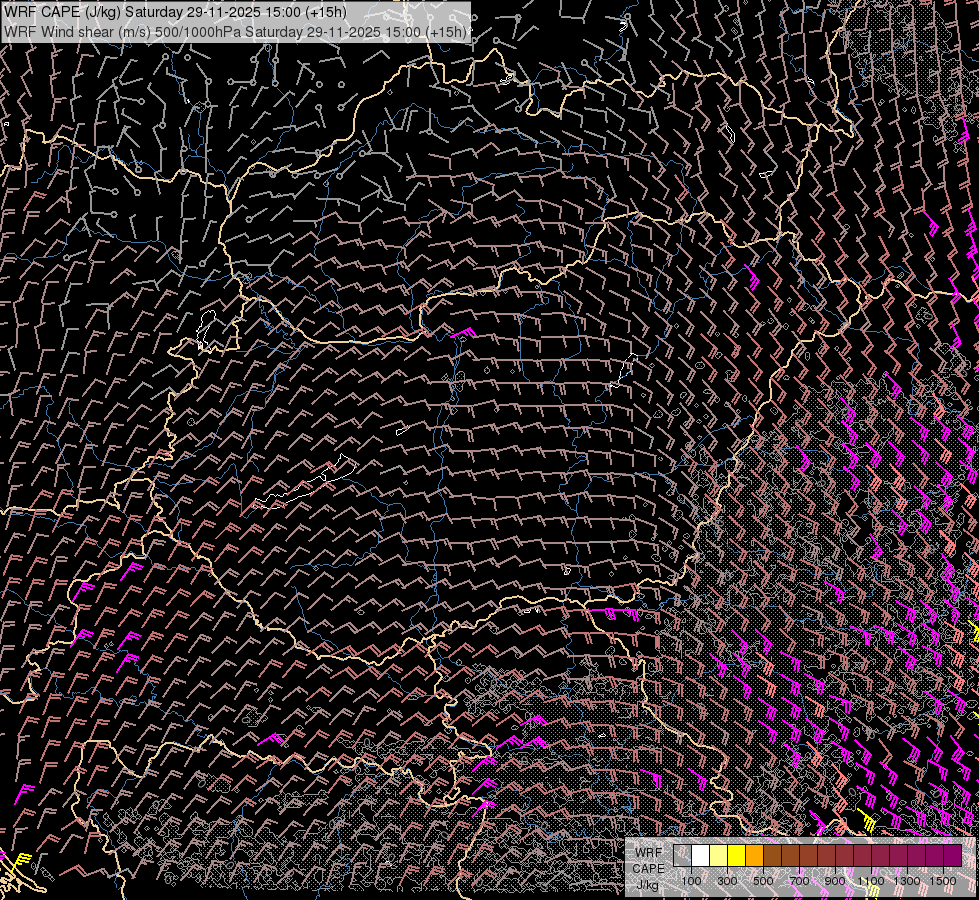
Task: Click the 700 value legend label
Action: click(x=799, y=881)
